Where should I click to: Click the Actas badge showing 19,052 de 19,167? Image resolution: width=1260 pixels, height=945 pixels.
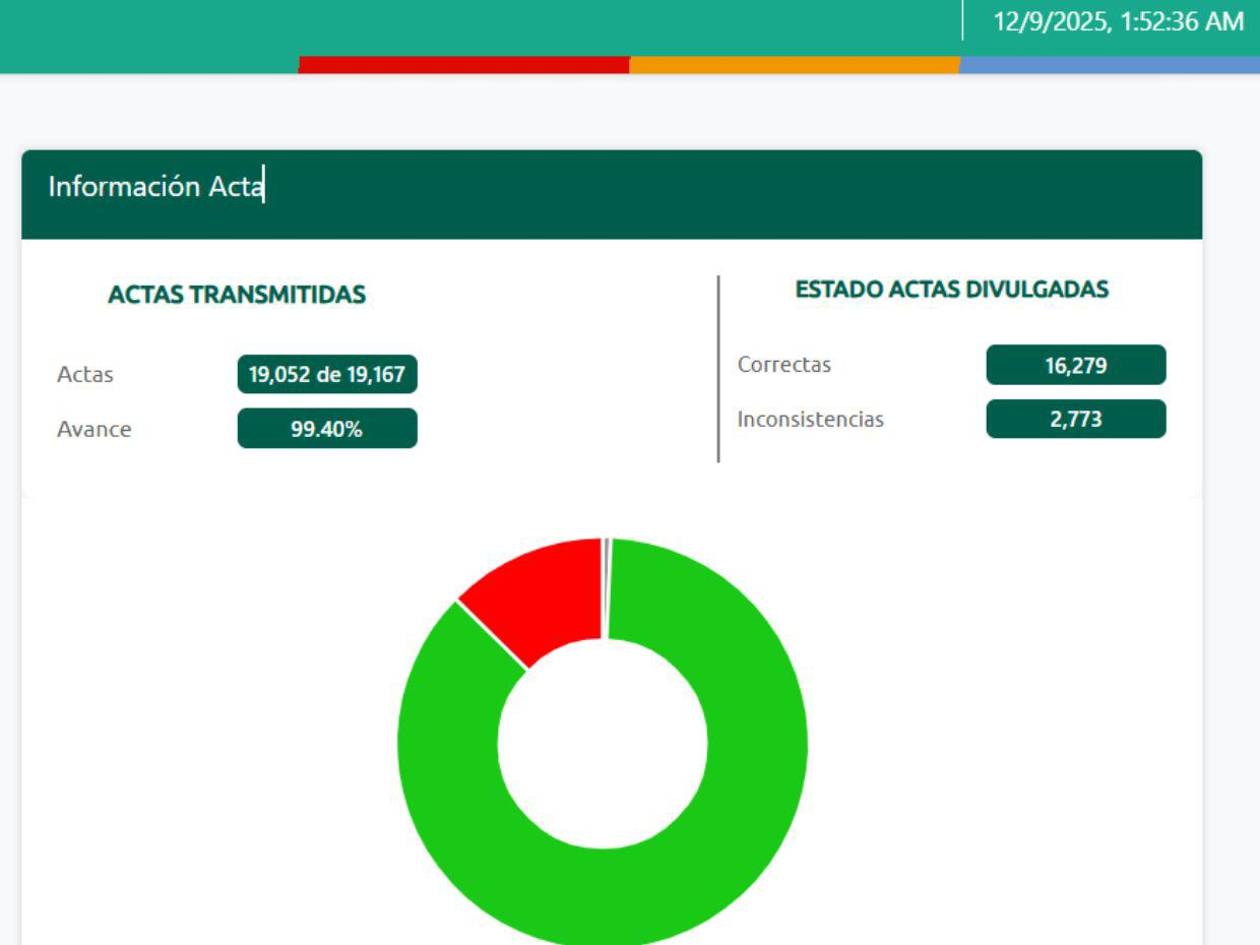tap(327, 375)
